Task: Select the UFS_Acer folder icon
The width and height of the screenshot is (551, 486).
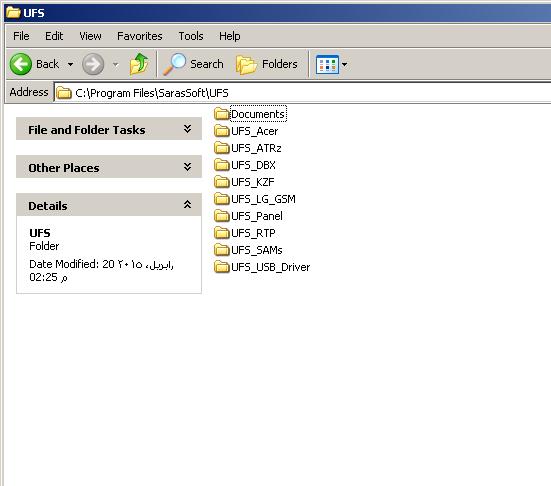Action: pos(222,131)
